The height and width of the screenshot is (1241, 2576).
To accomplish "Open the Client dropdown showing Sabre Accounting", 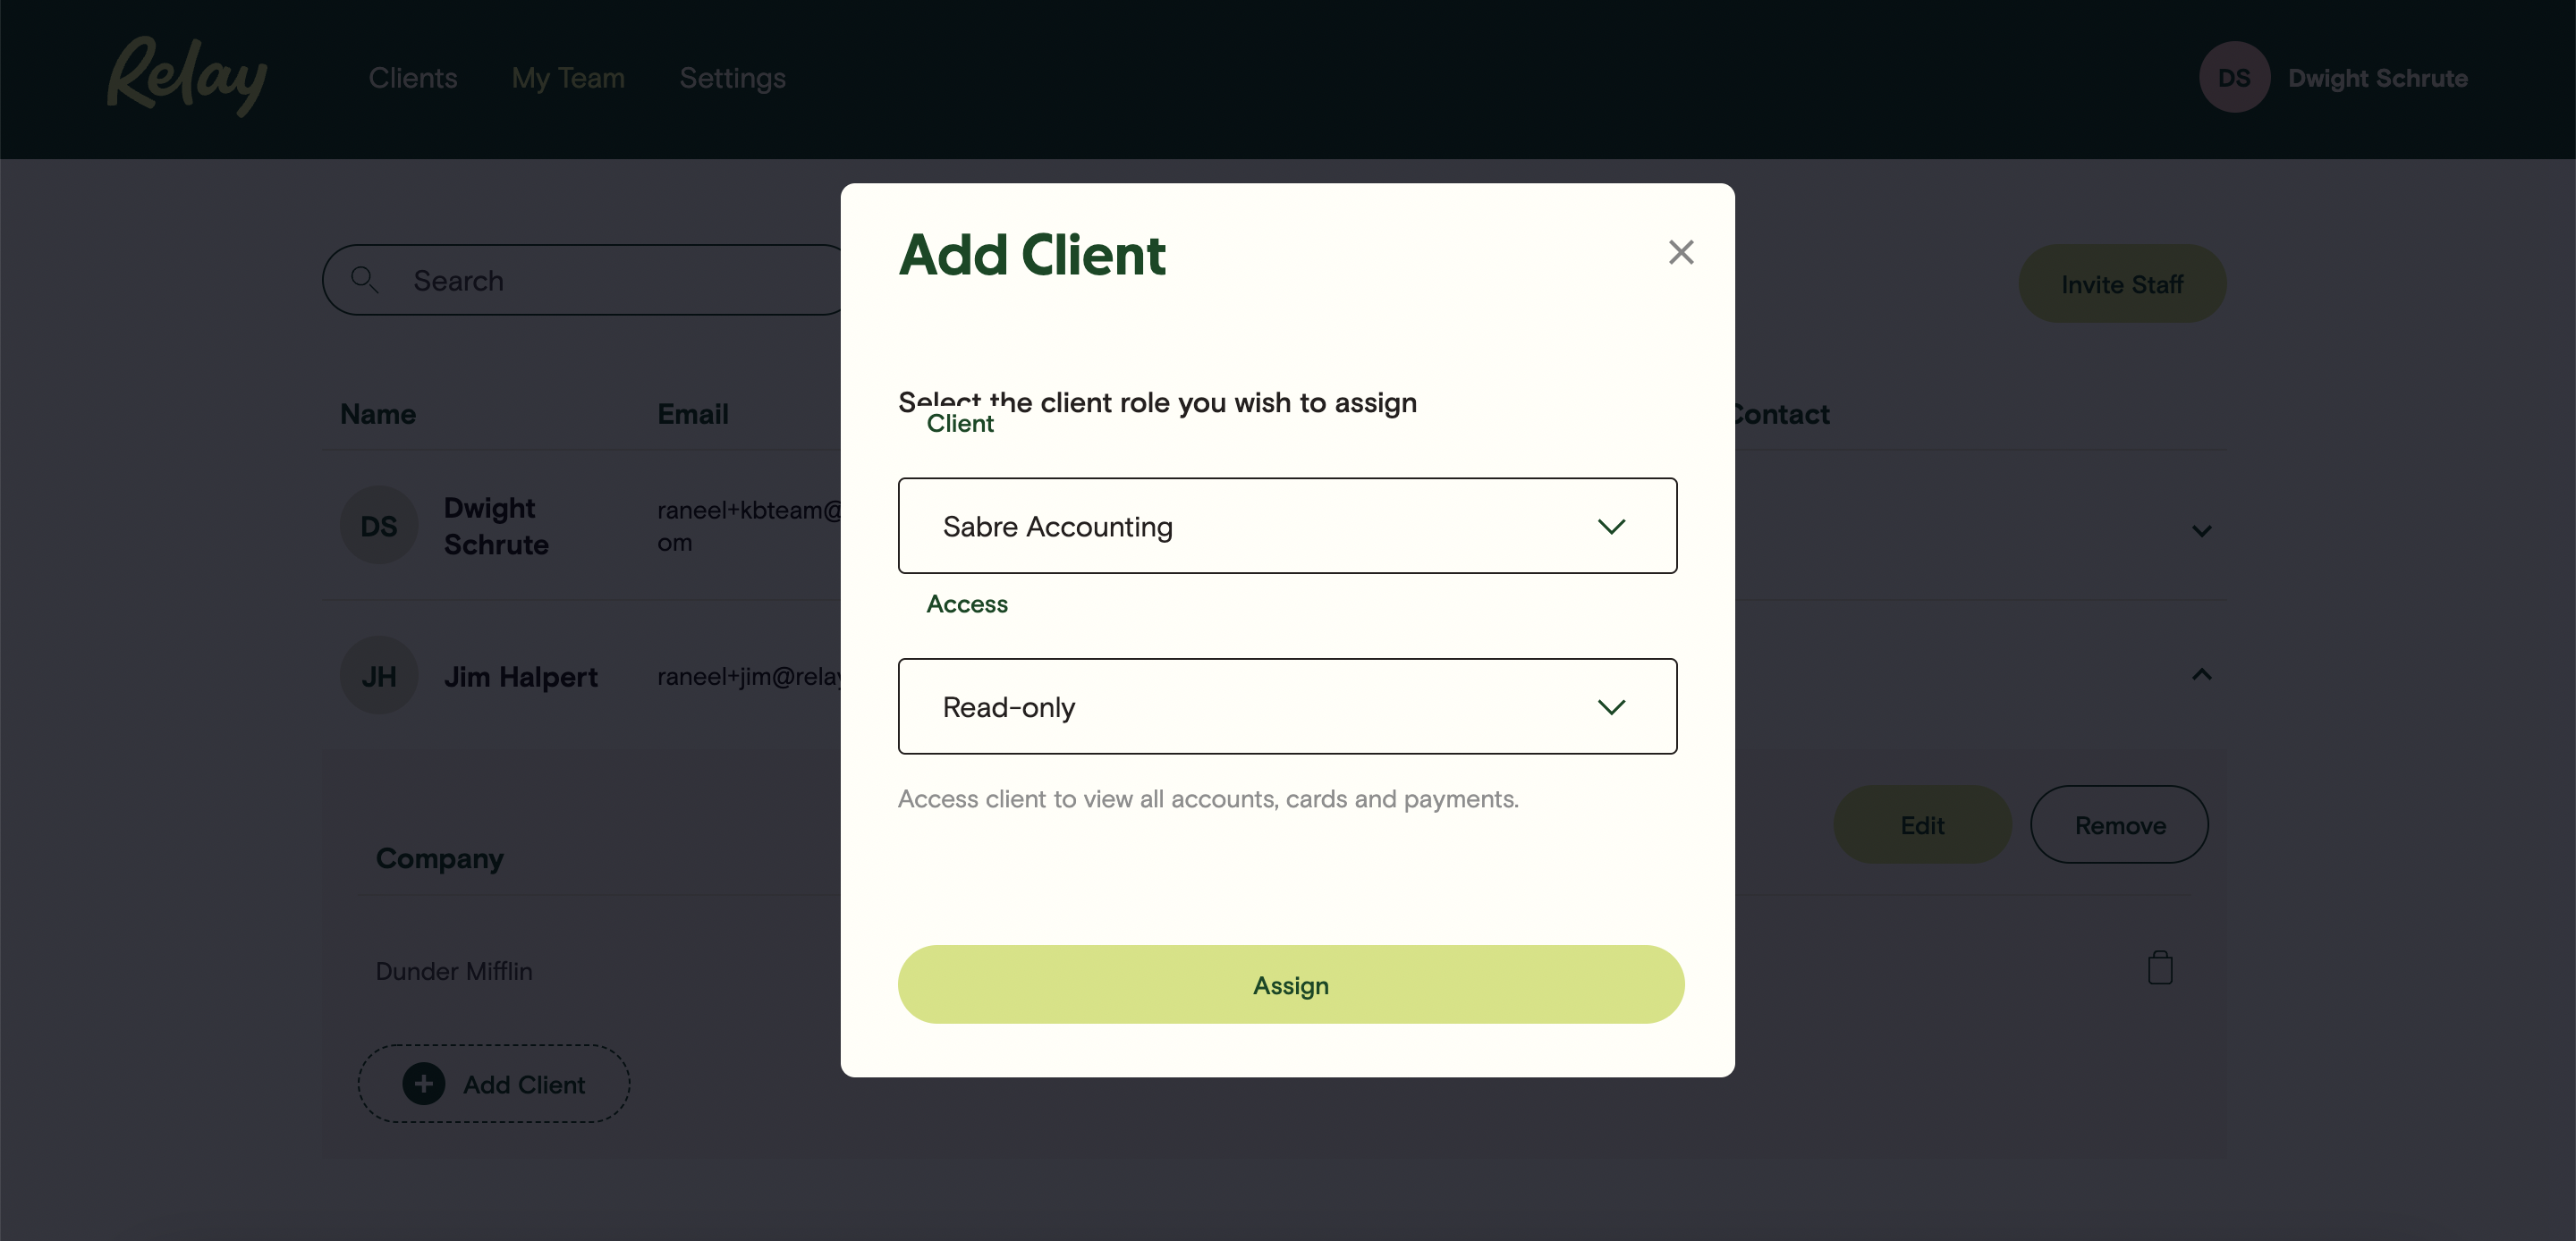I will (1287, 526).
